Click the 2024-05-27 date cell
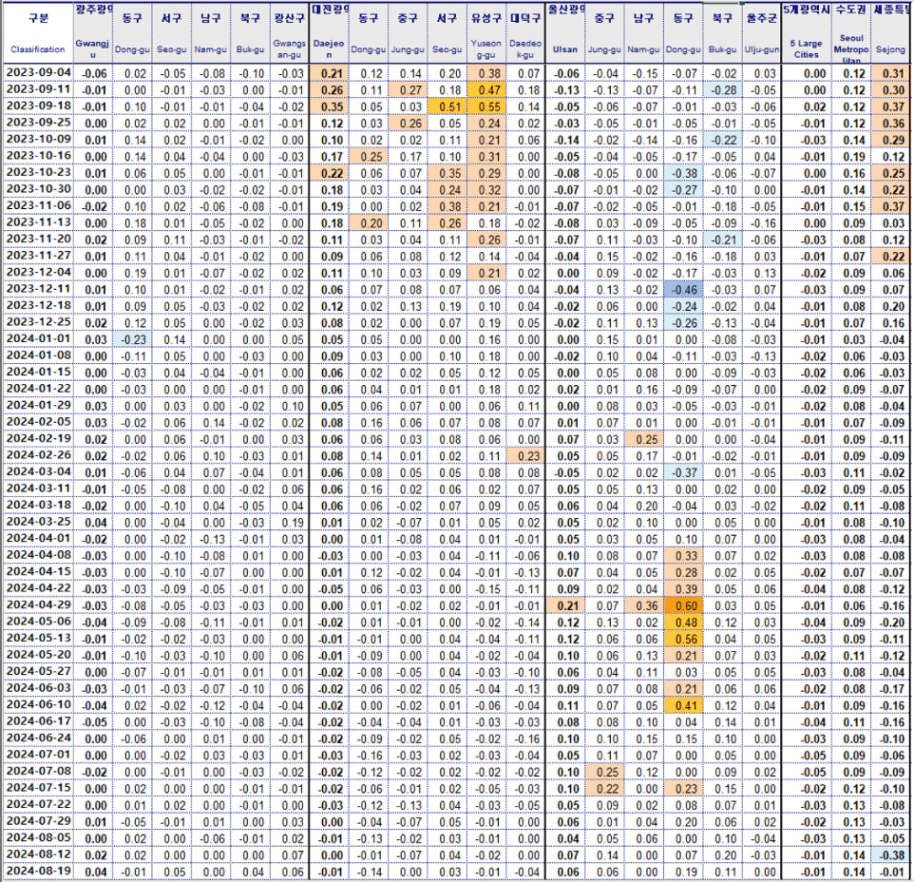The image size is (914, 882). (x=38, y=671)
